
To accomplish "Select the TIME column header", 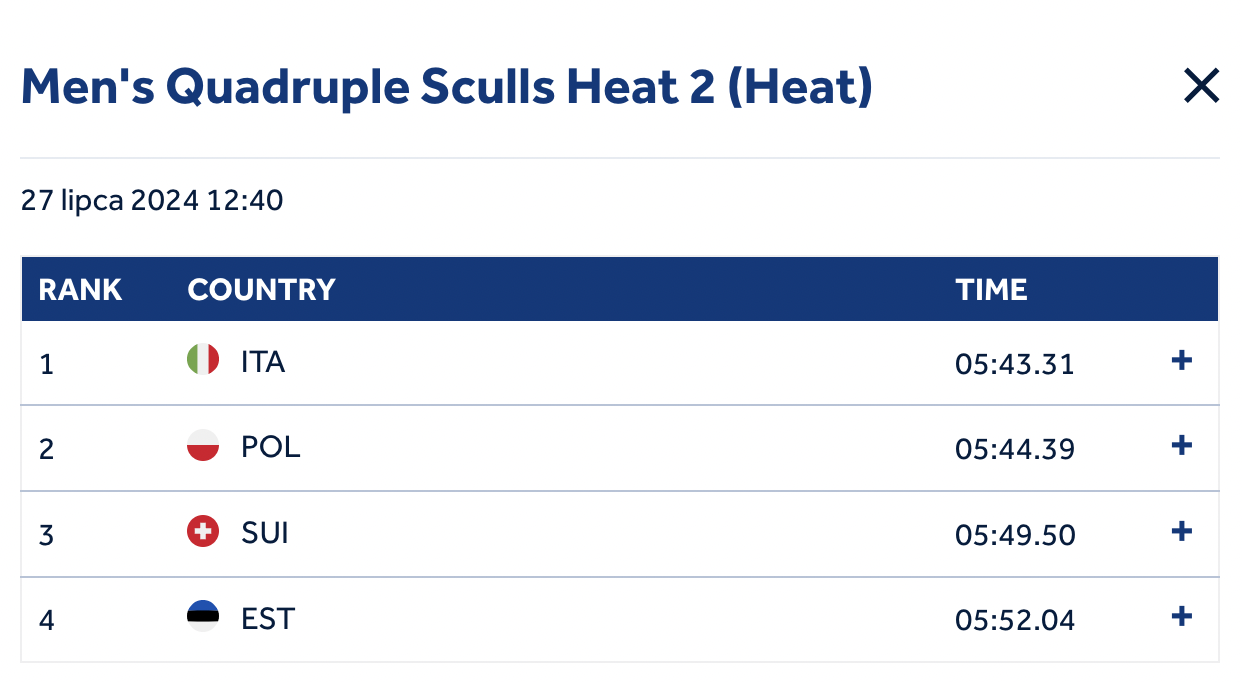I will click(x=991, y=290).
